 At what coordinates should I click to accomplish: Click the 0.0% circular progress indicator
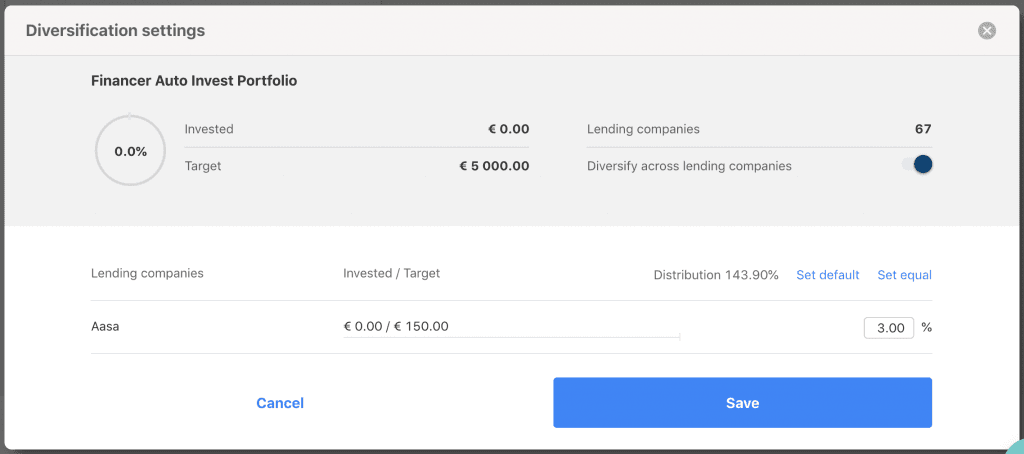130,151
